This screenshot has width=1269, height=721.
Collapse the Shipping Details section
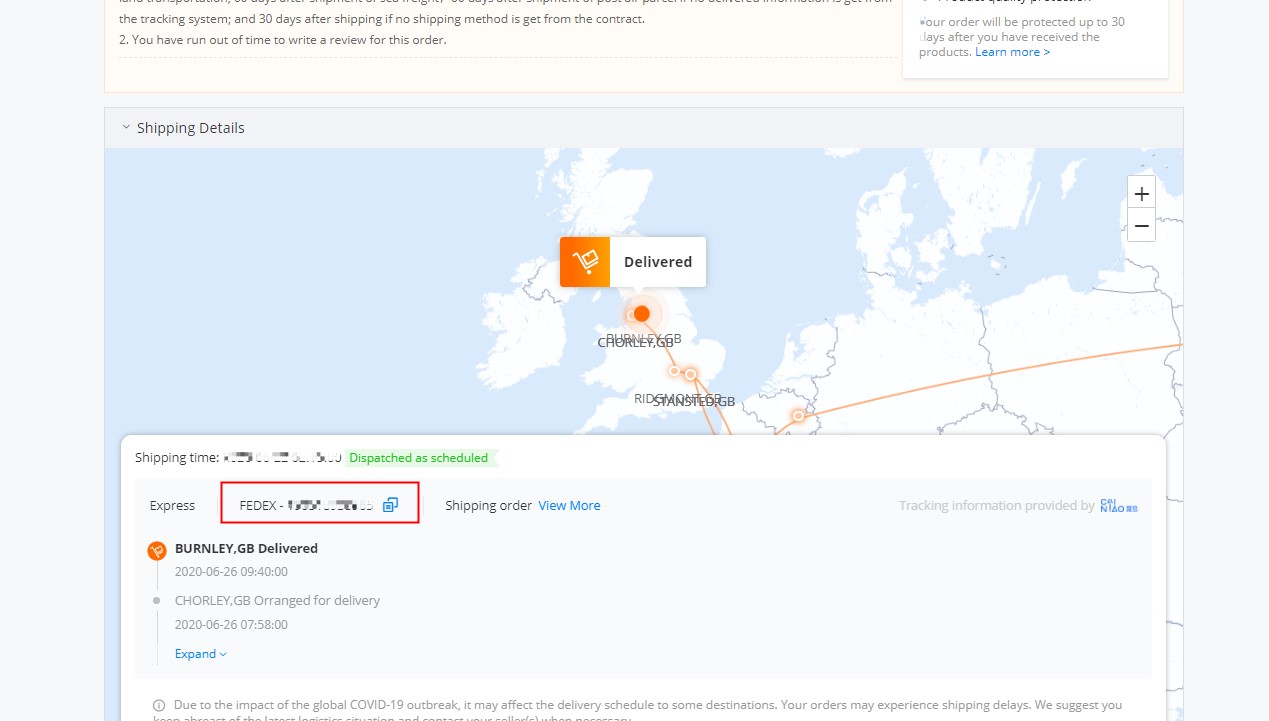[x=126, y=128]
